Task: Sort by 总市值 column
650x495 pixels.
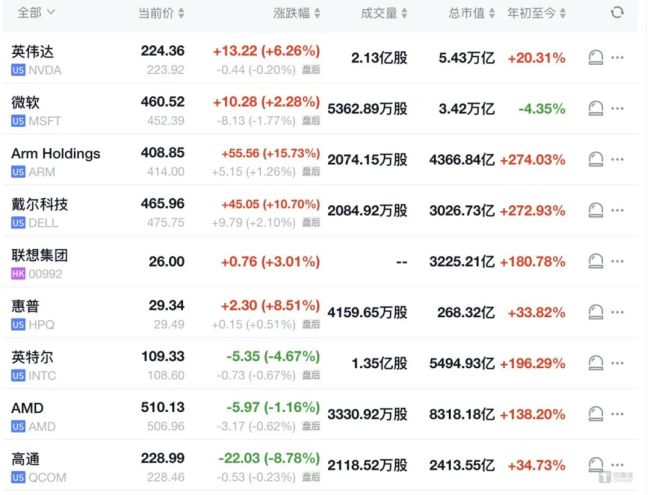Action: (471, 13)
